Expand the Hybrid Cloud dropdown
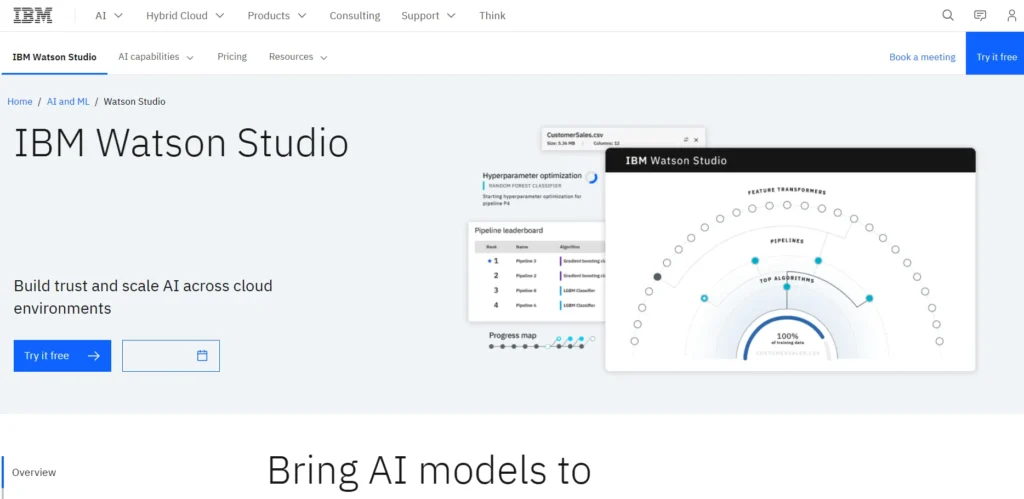Image resolution: width=1024 pixels, height=499 pixels. [x=185, y=16]
